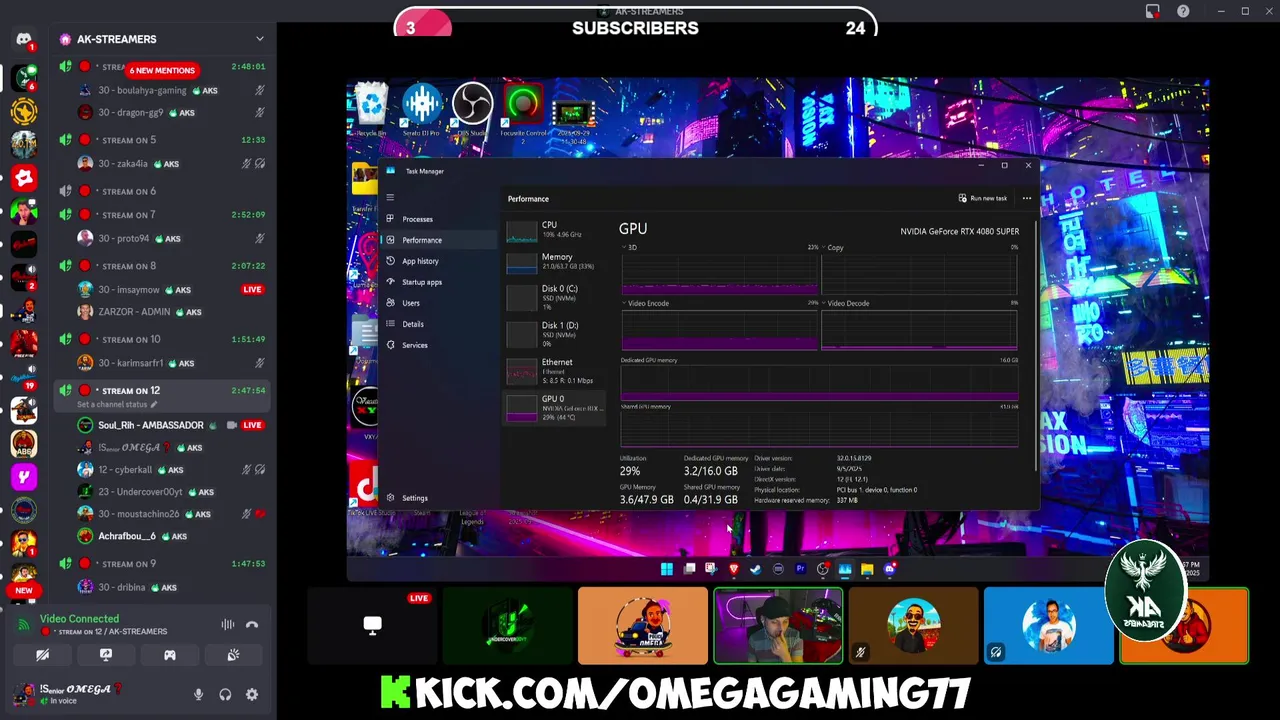Image resolution: width=1280 pixels, height=720 pixels.
Task: Join the Stream on 8 voice channel
Action: (x=160, y=266)
